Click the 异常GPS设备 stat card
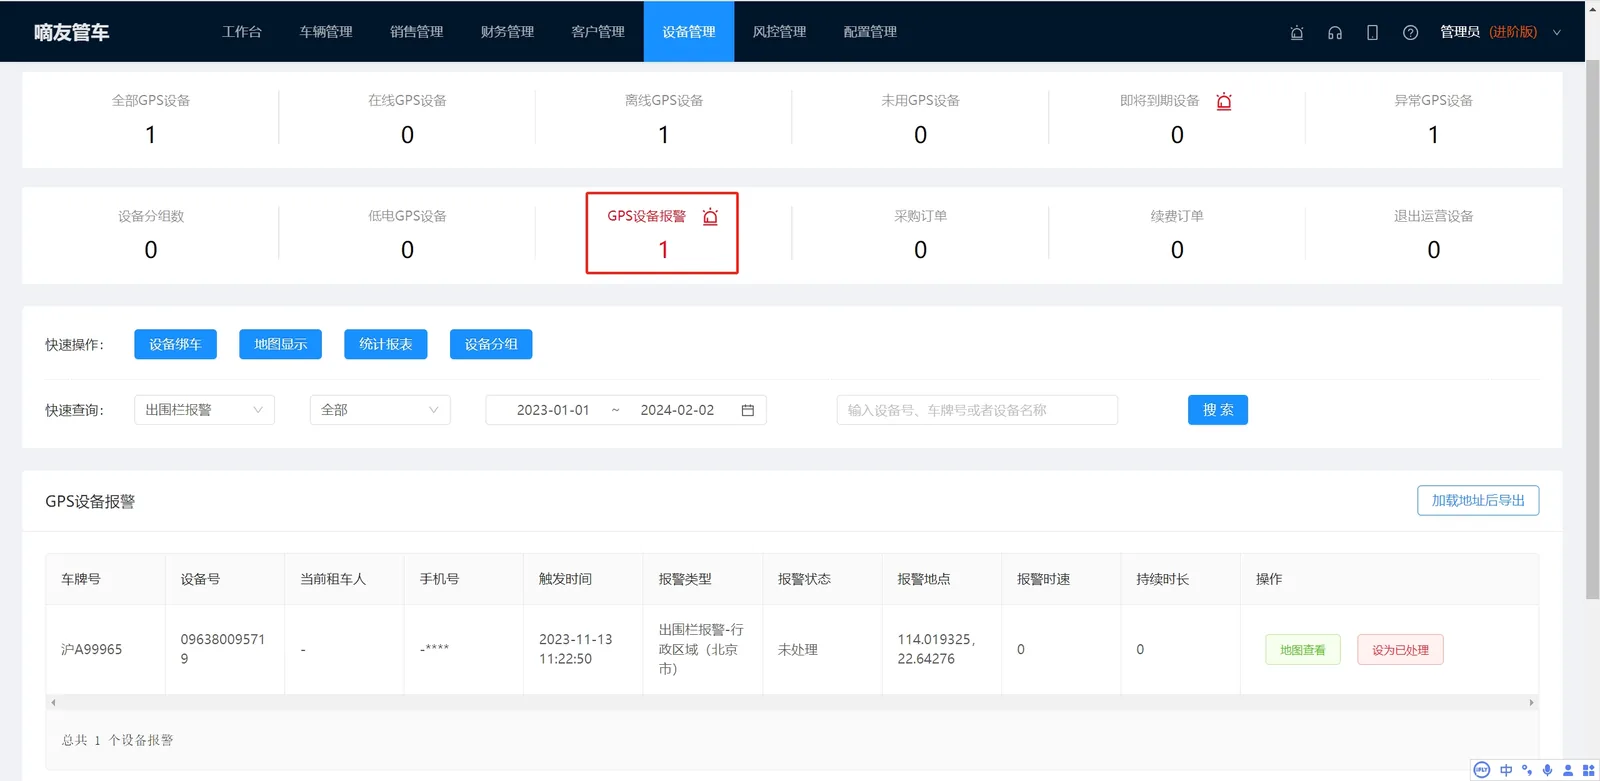1600x781 pixels. tap(1433, 119)
